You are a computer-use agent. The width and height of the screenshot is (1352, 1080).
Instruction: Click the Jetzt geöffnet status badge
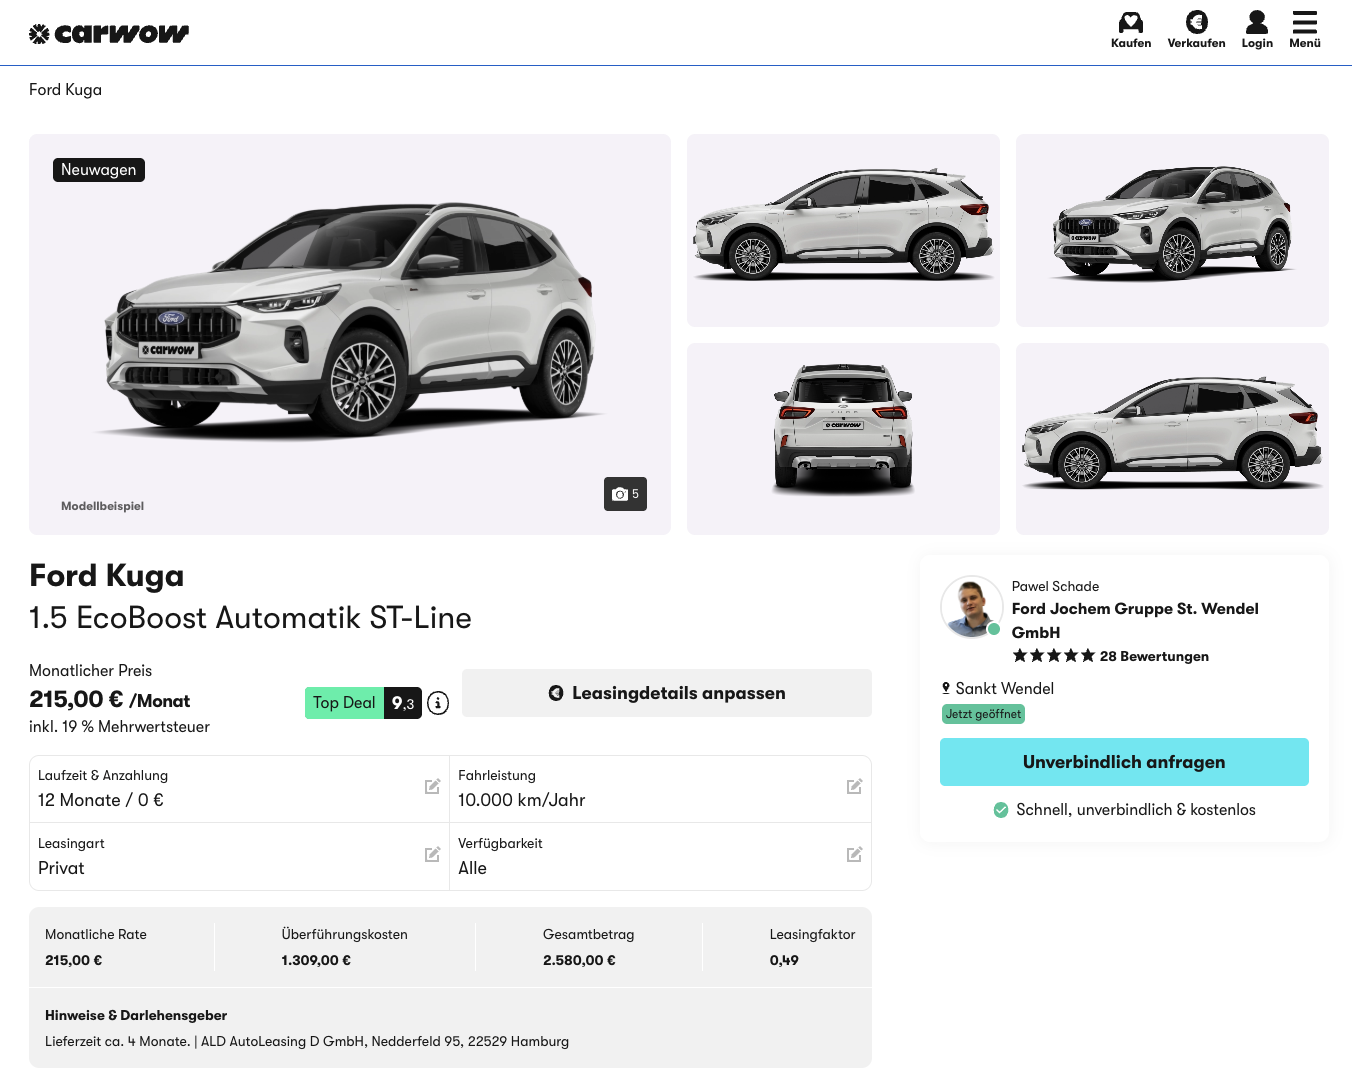[x=983, y=714]
